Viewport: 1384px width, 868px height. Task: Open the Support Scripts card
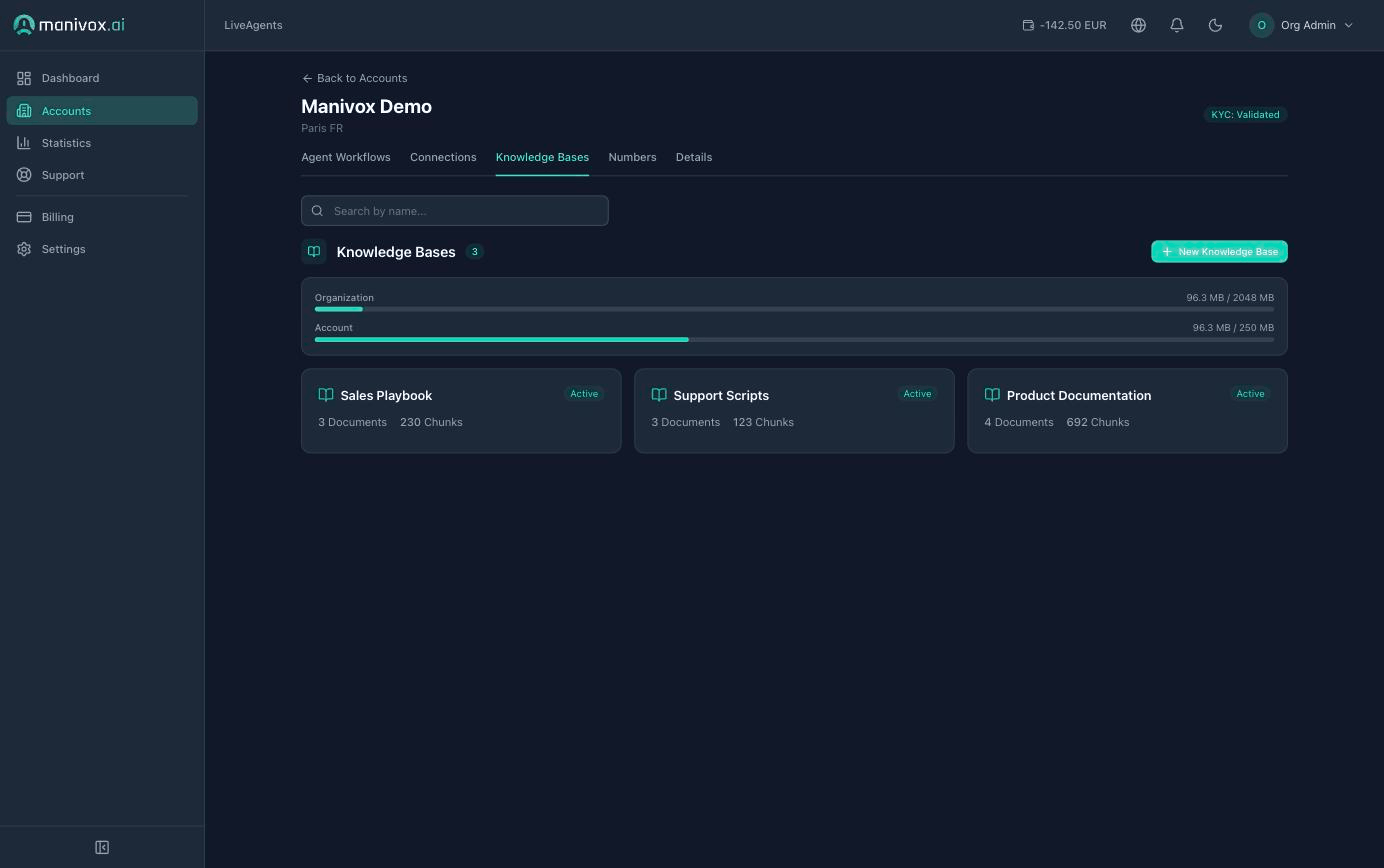[x=794, y=411]
